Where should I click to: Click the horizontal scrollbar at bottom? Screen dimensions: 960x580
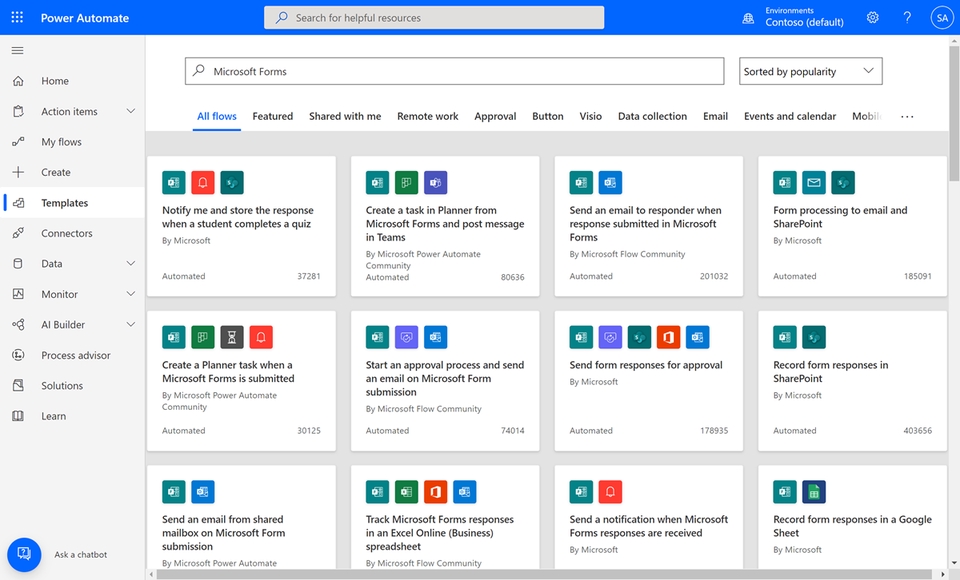point(545,574)
